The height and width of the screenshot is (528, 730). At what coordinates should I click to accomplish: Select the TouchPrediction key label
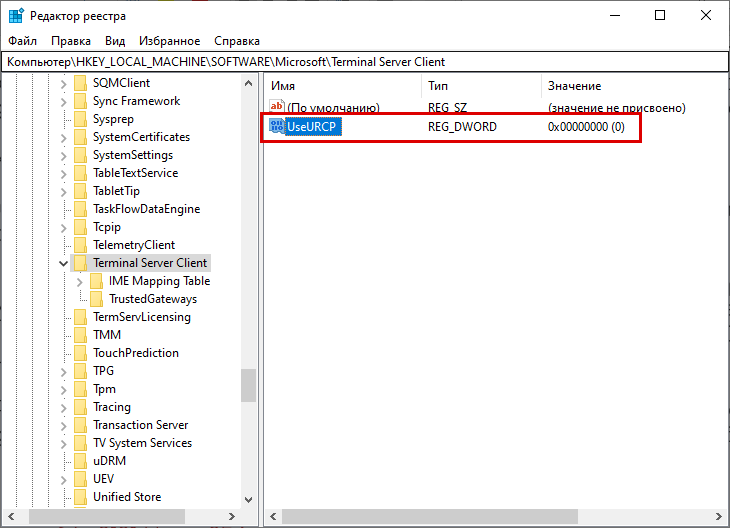[136, 353]
